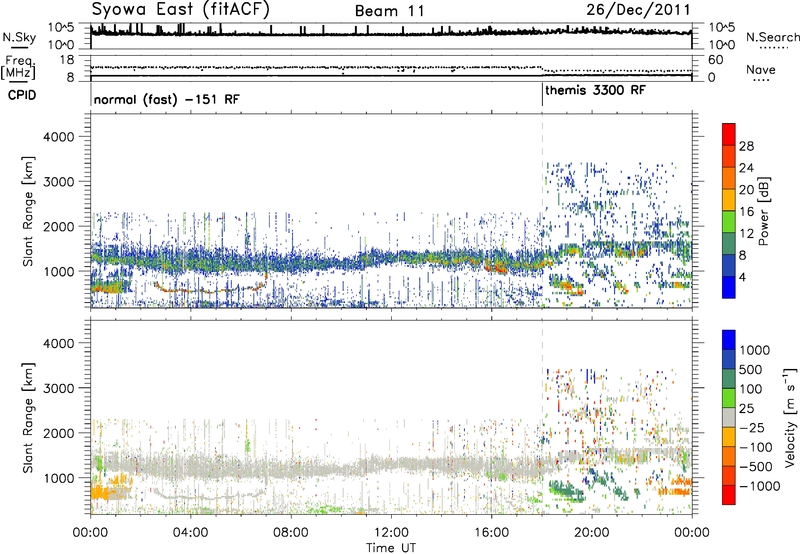Click the dashed CPID-change line in power panel
800x554 pixels.
[x=542, y=211]
